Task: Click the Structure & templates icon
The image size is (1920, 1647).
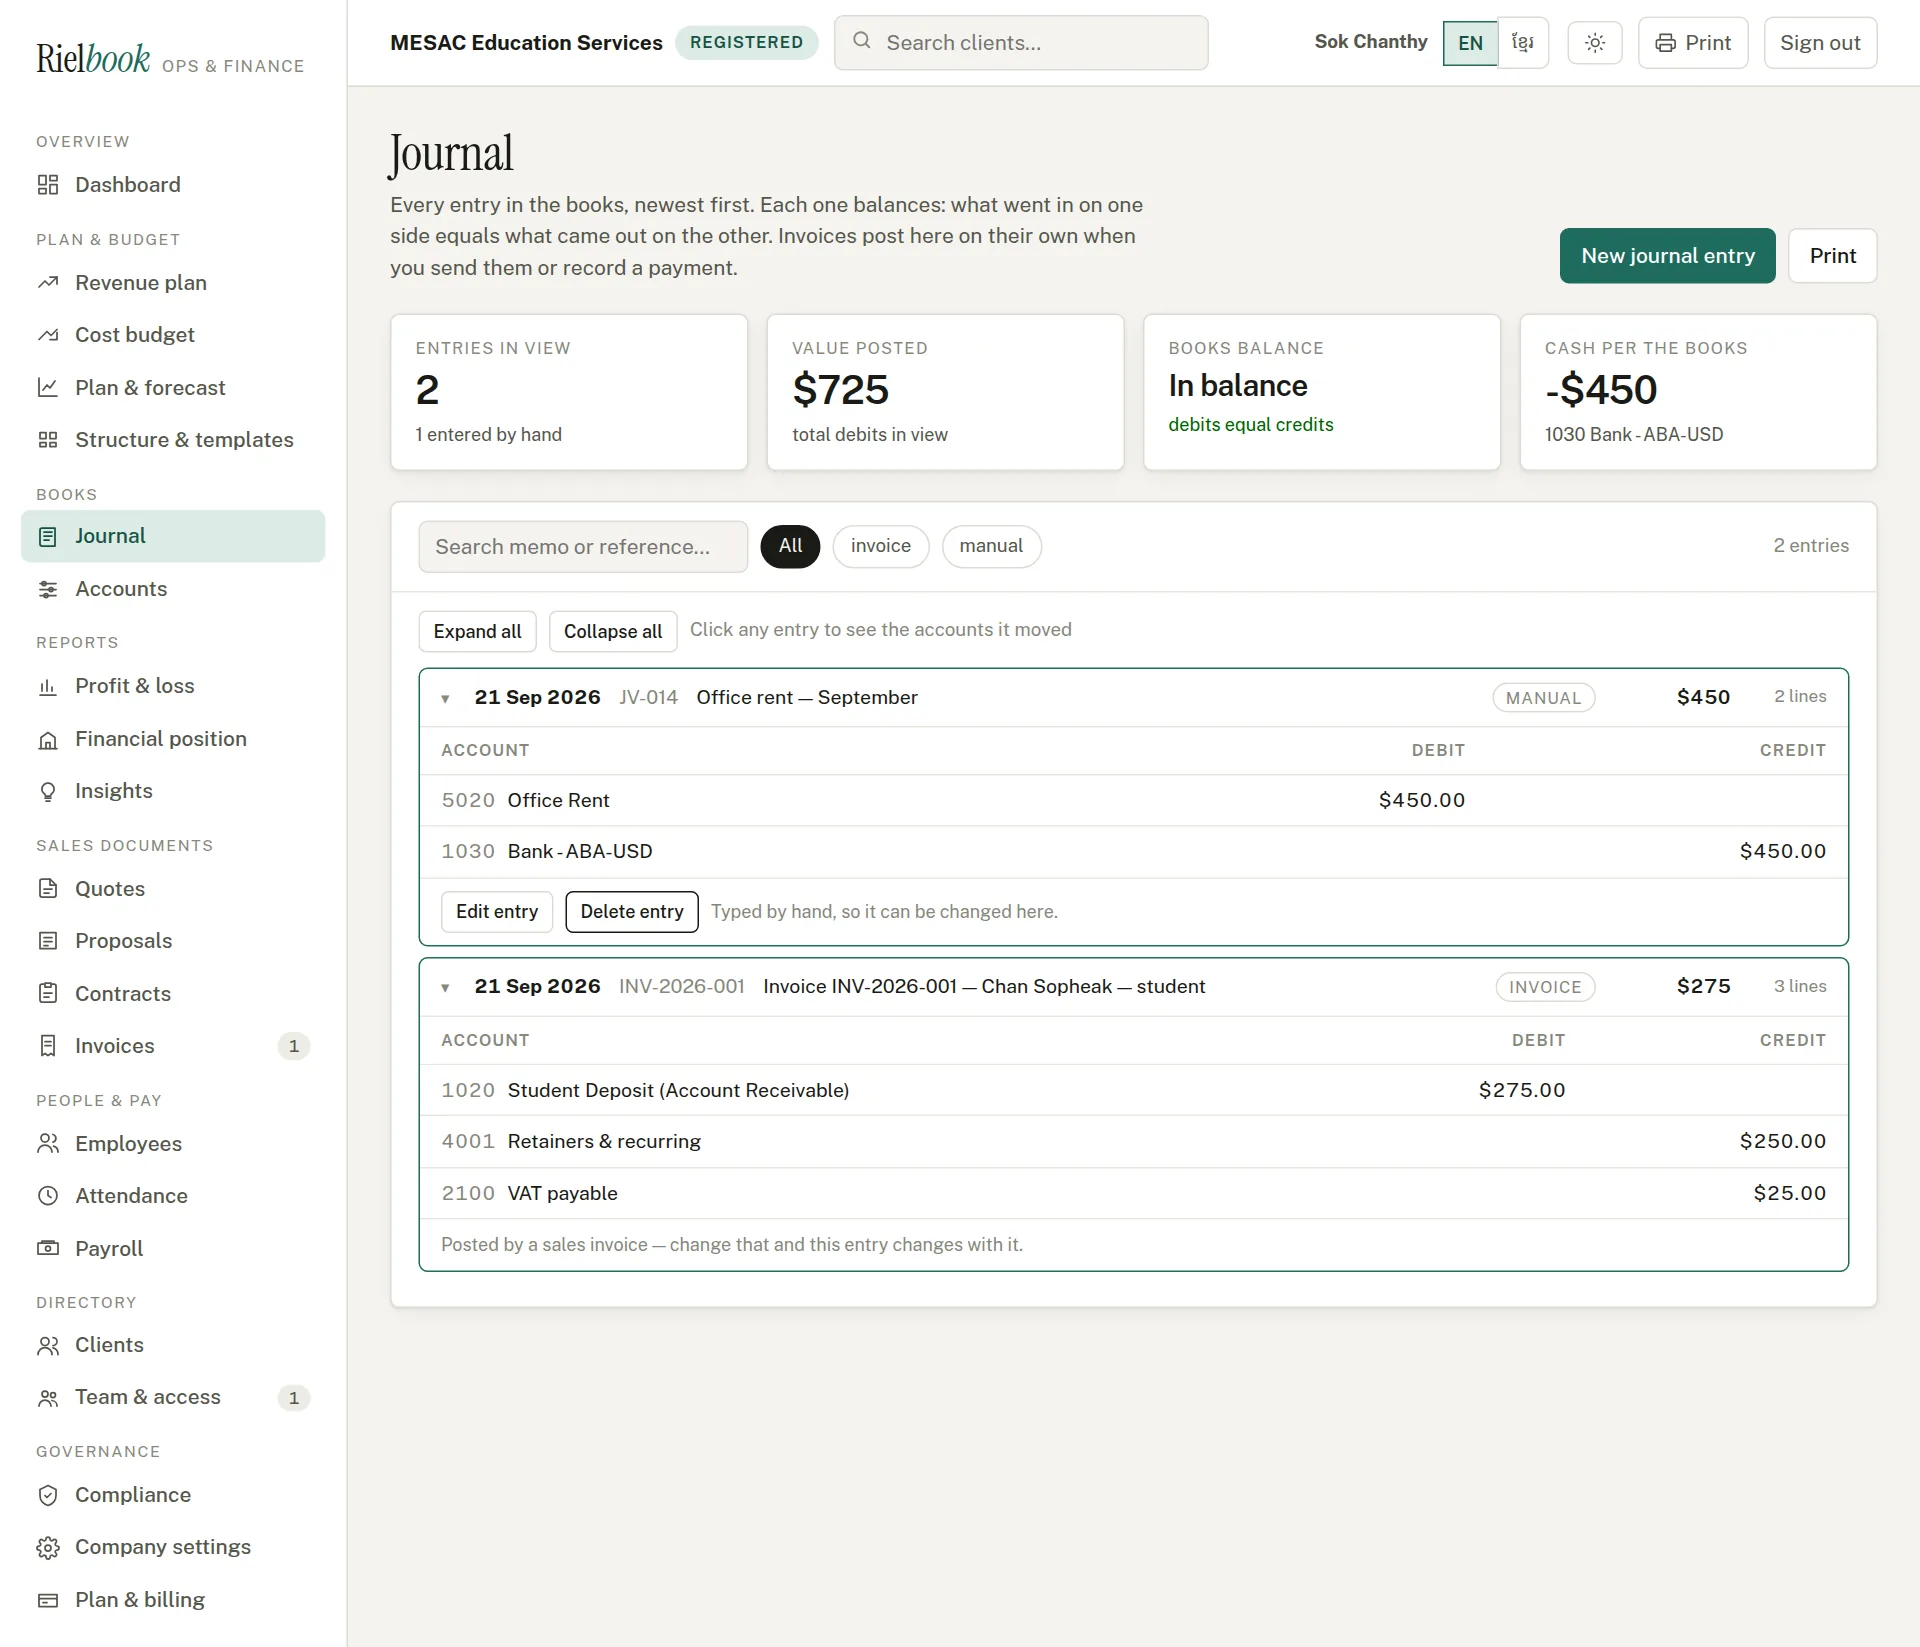Action: pos(48,440)
